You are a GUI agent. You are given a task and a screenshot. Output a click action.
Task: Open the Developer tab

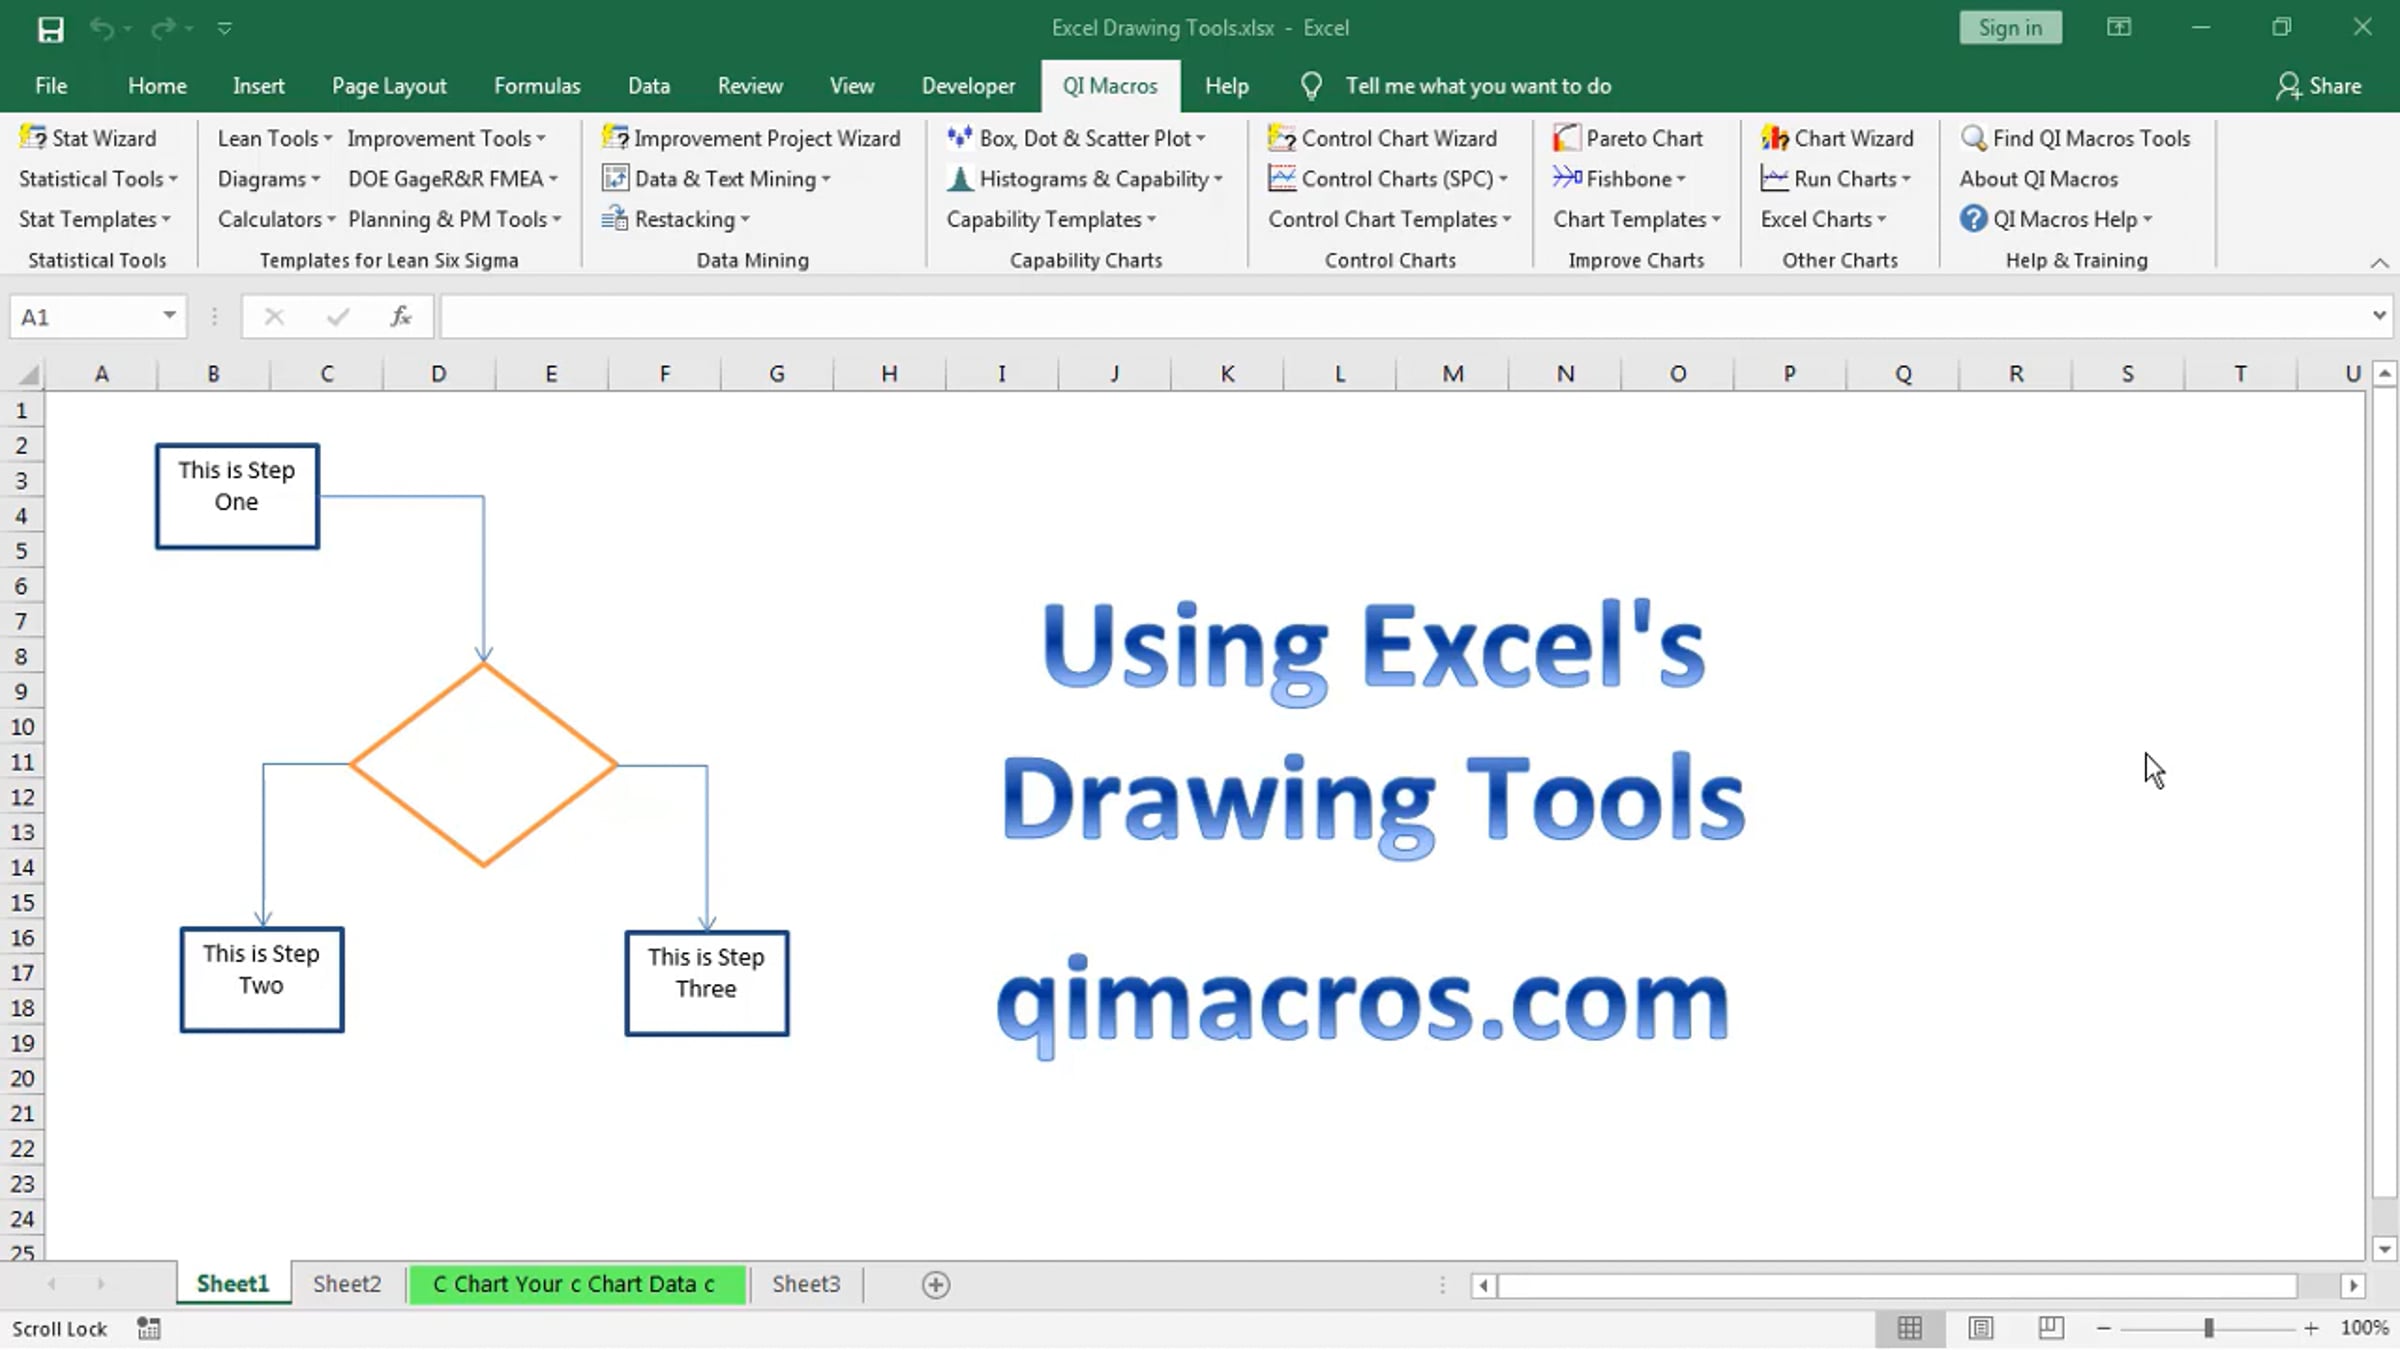point(968,86)
